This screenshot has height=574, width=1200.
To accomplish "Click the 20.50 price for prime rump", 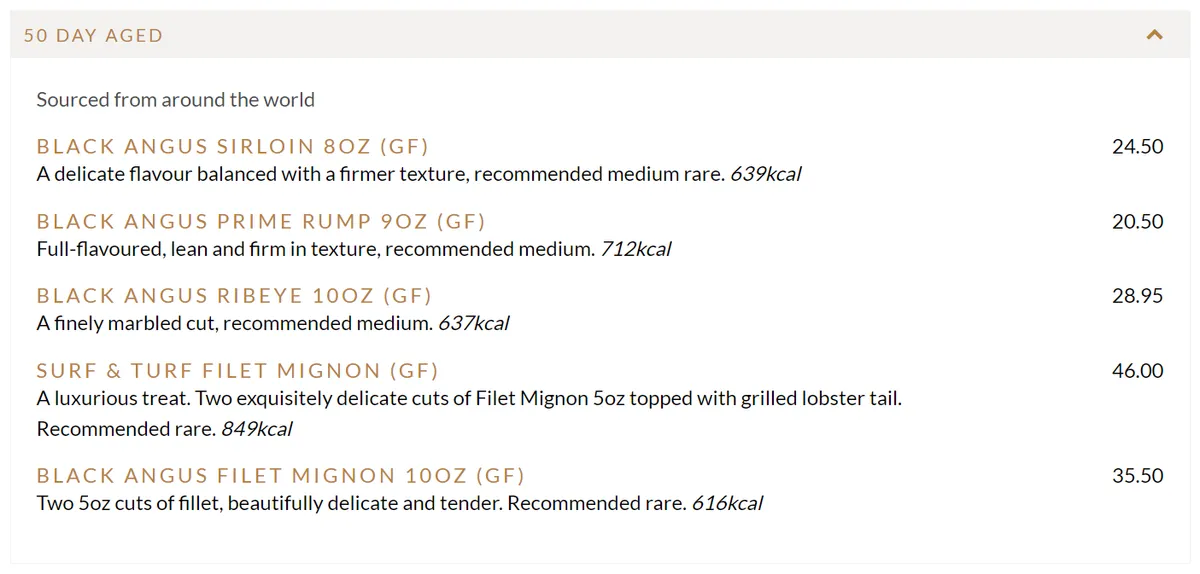I will point(1137,222).
